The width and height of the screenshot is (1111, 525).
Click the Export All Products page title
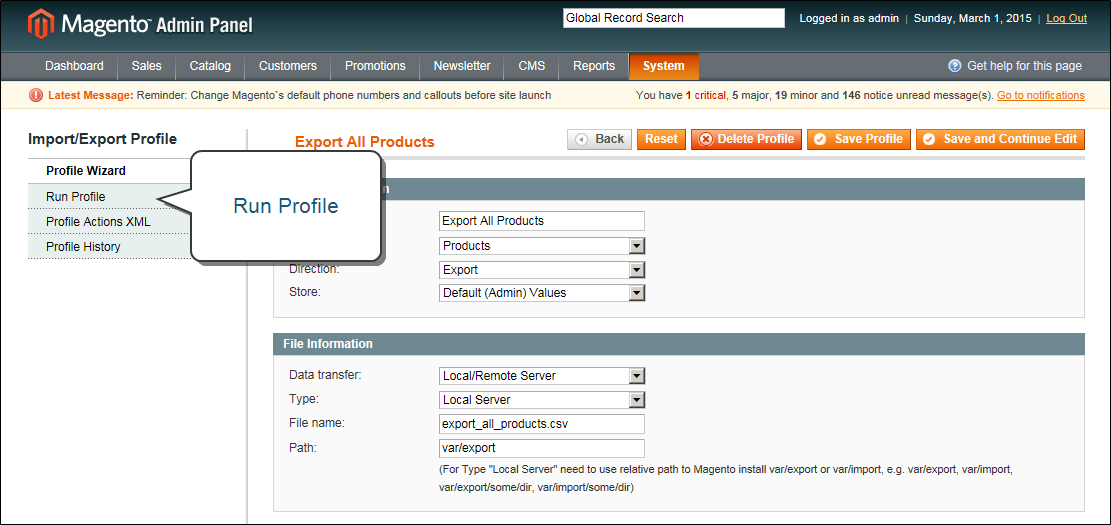pos(364,142)
